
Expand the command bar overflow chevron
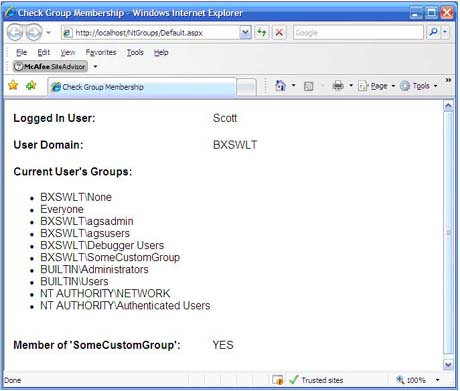tap(448, 80)
